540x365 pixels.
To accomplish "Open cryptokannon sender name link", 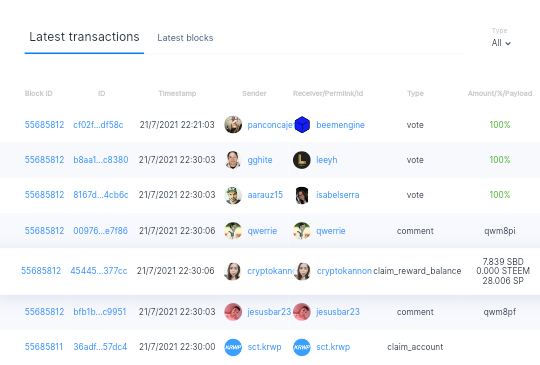I will [270, 271].
